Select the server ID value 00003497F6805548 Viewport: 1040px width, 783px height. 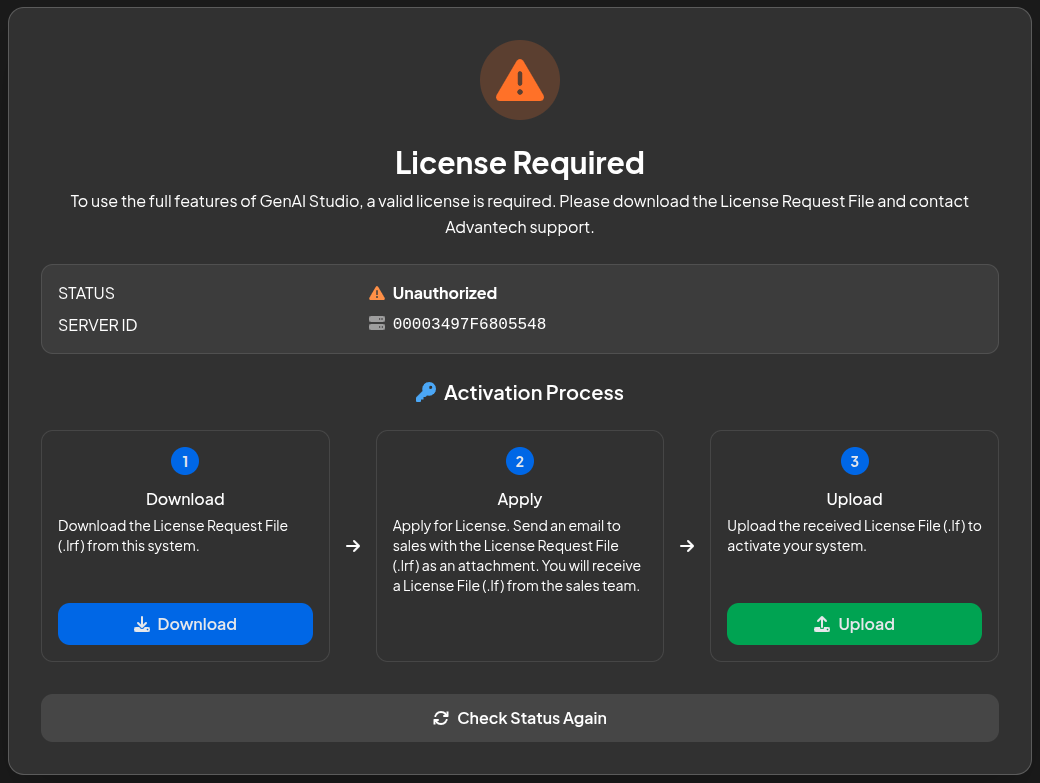(470, 324)
